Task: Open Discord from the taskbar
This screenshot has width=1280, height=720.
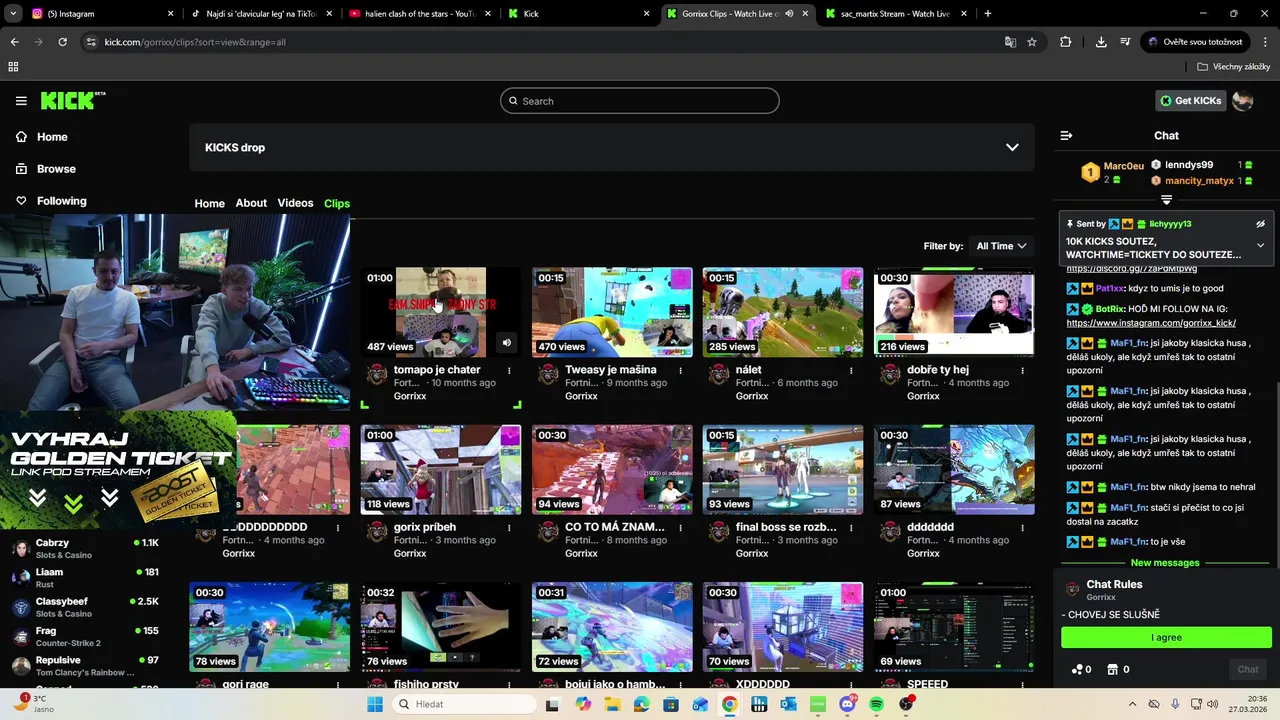Action: [x=848, y=704]
